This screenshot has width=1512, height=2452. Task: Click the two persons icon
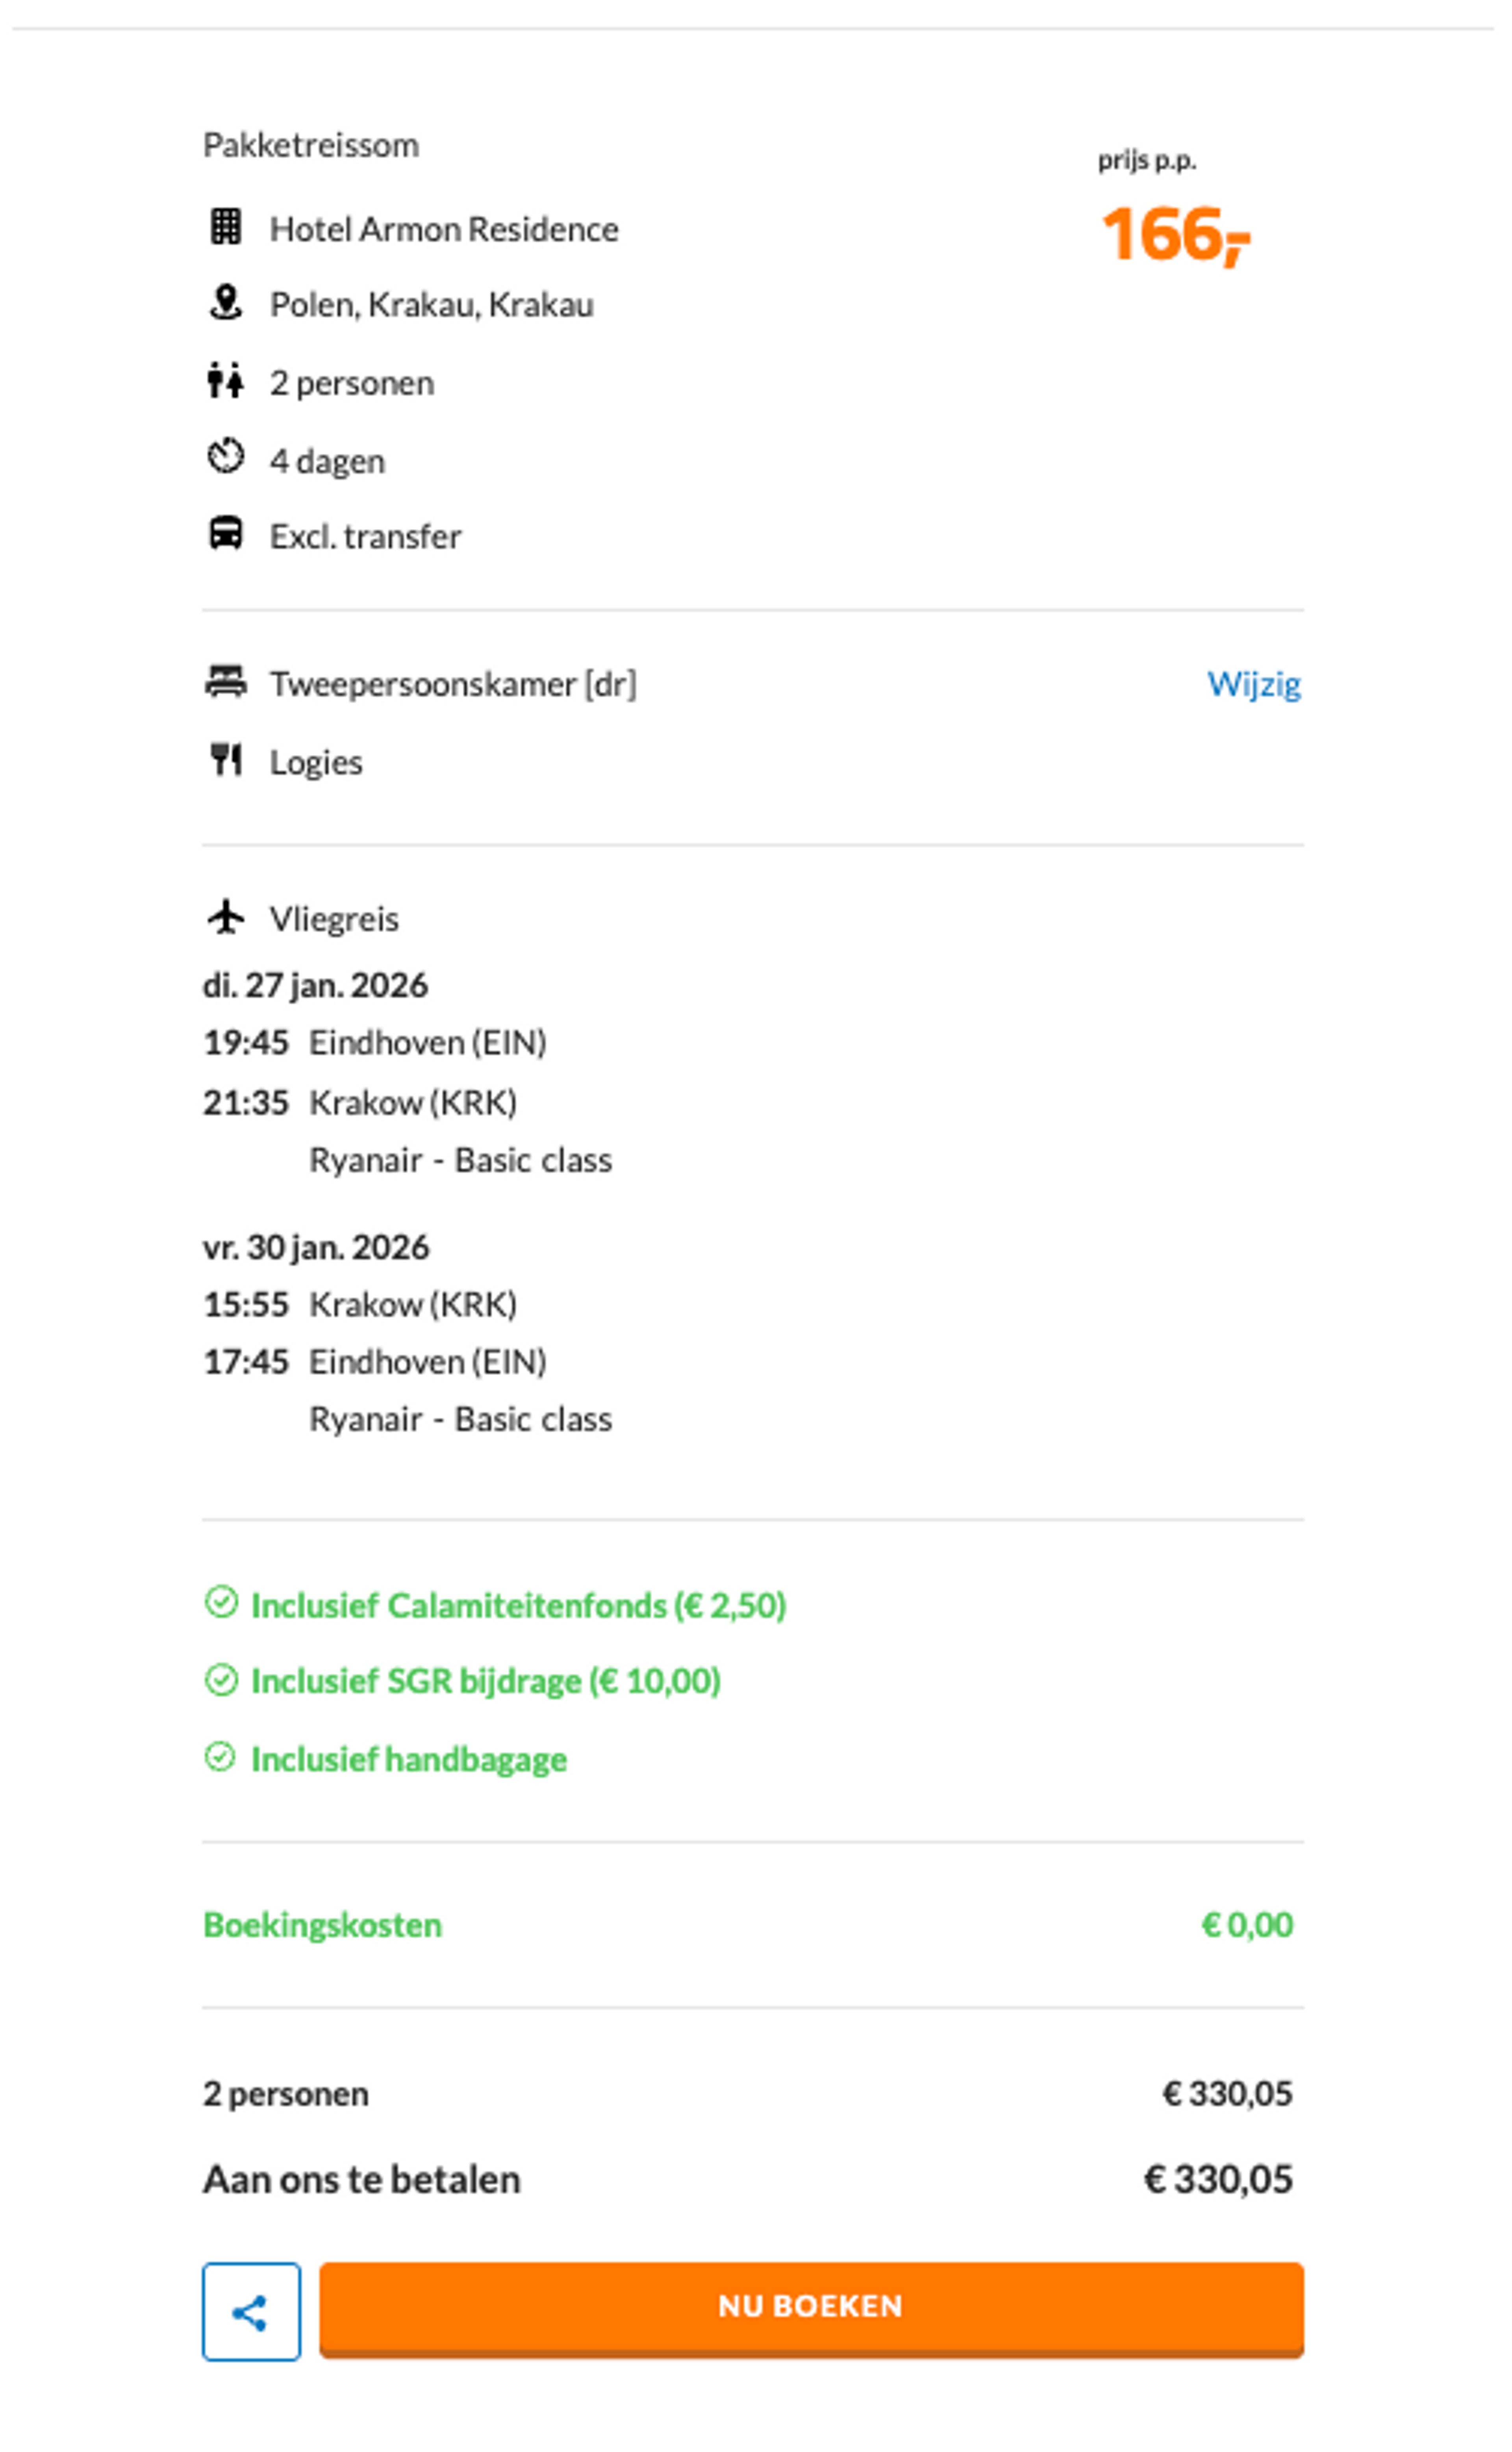226,381
